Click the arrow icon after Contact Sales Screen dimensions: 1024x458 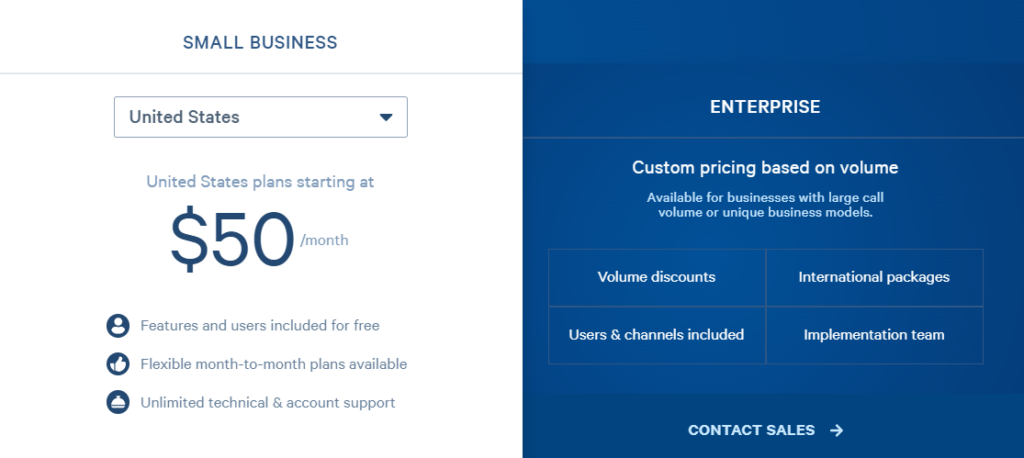click(x=837, y=430)
